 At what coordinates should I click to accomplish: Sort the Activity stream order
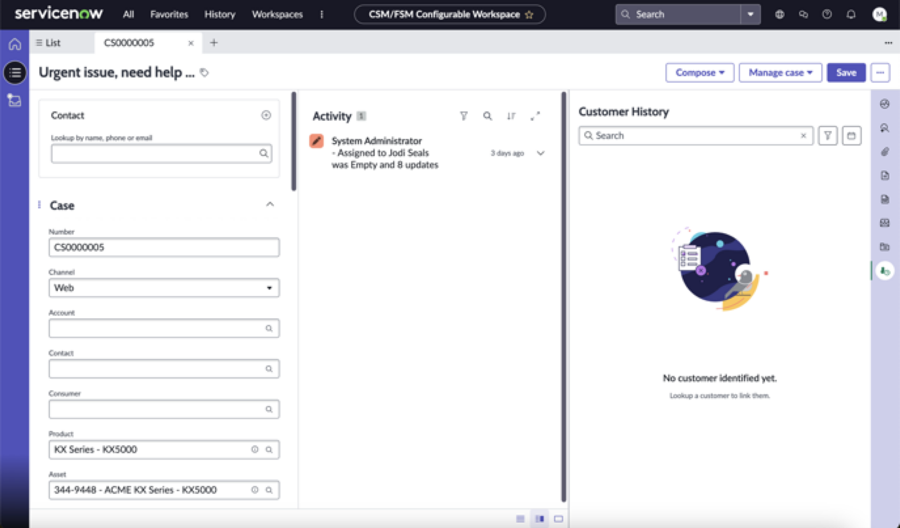pos(511,116)
